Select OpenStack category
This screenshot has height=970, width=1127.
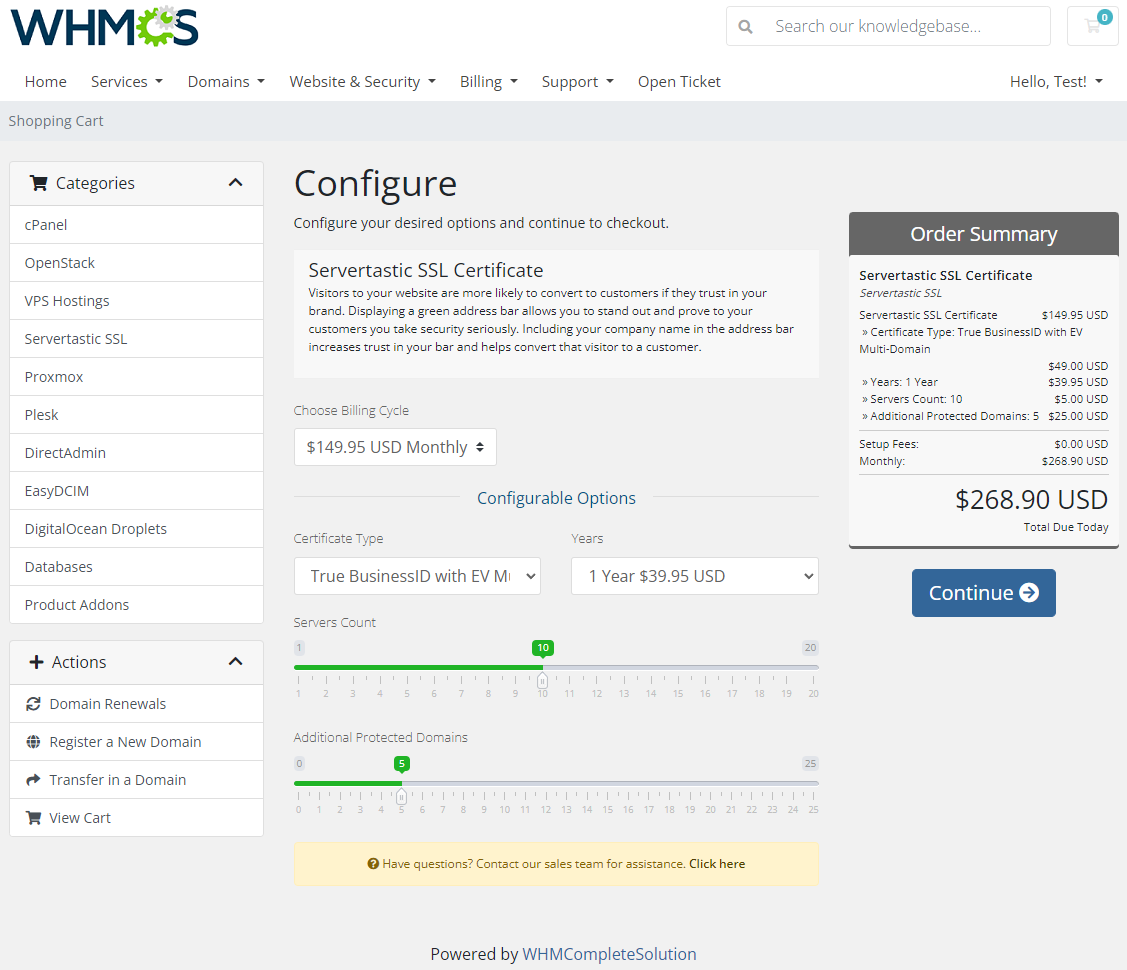tap(137, 263)
